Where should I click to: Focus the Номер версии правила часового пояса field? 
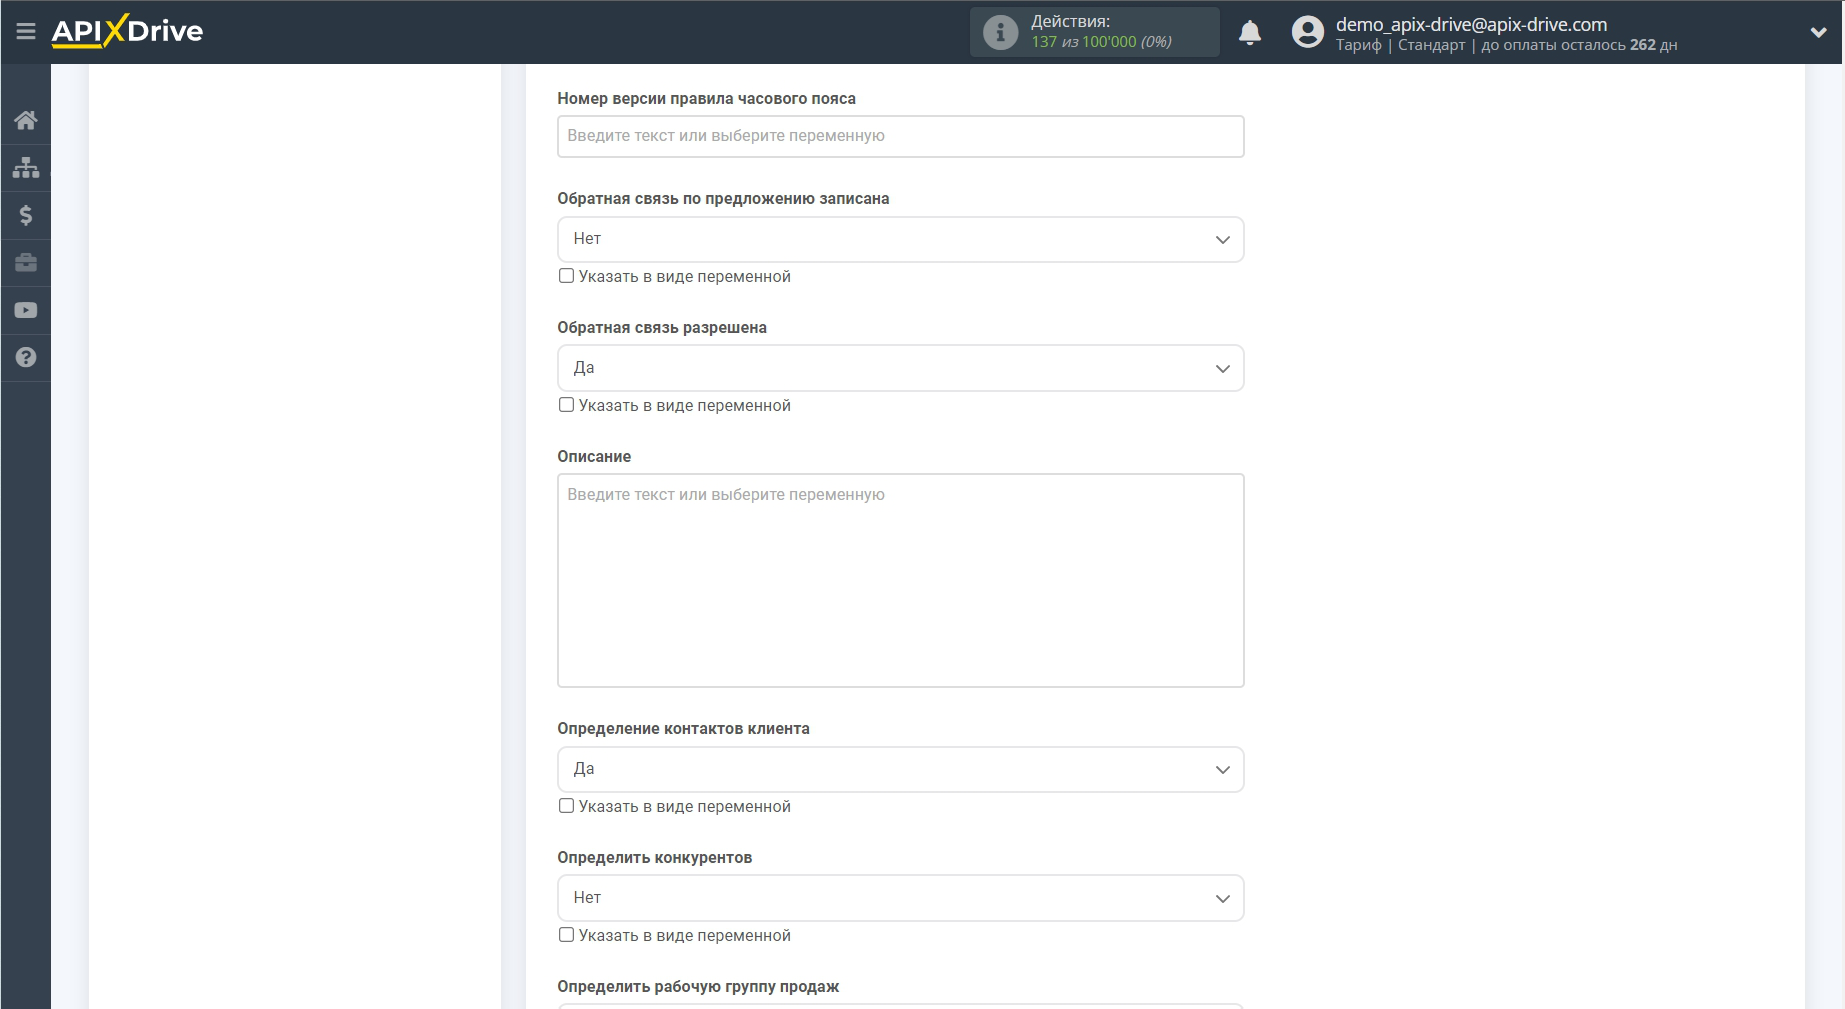[x=900, y=136]
